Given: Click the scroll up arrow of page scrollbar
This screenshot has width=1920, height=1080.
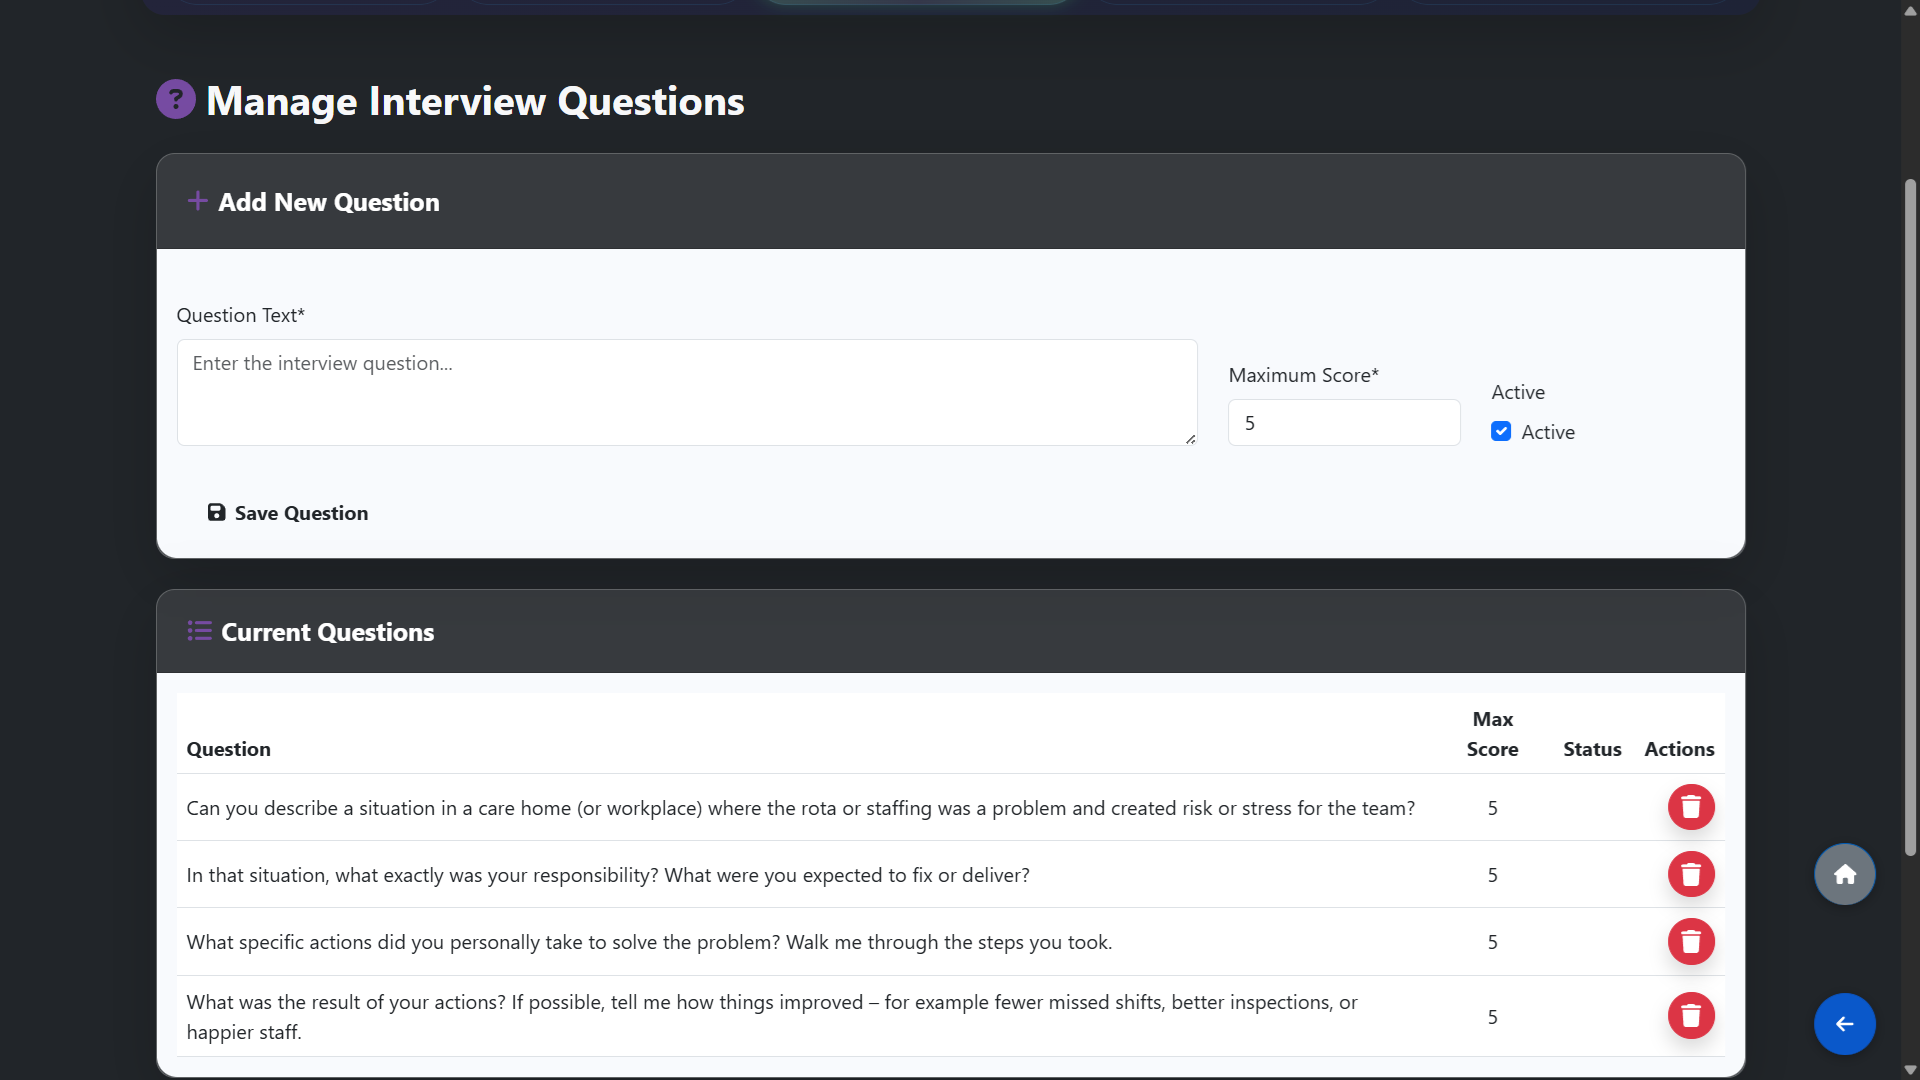Looking at the screenshot, I should tap(1910, 10).
